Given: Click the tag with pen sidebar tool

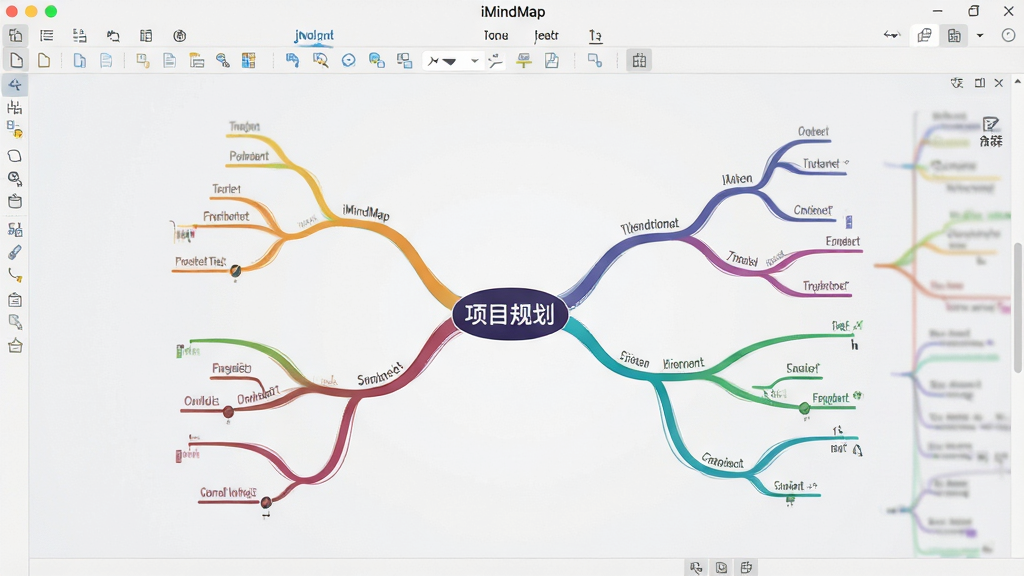Looking at the screenshot, I should [14, 321].
